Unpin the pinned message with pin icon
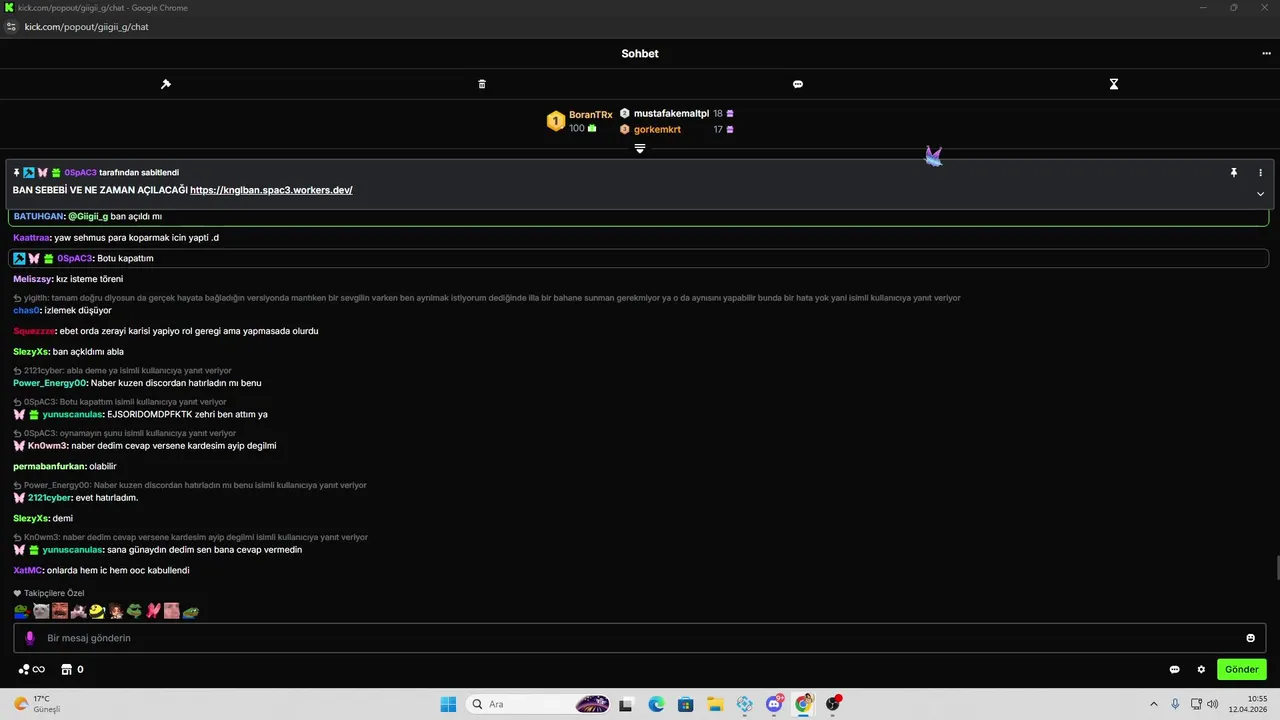 coord(1234,172)
